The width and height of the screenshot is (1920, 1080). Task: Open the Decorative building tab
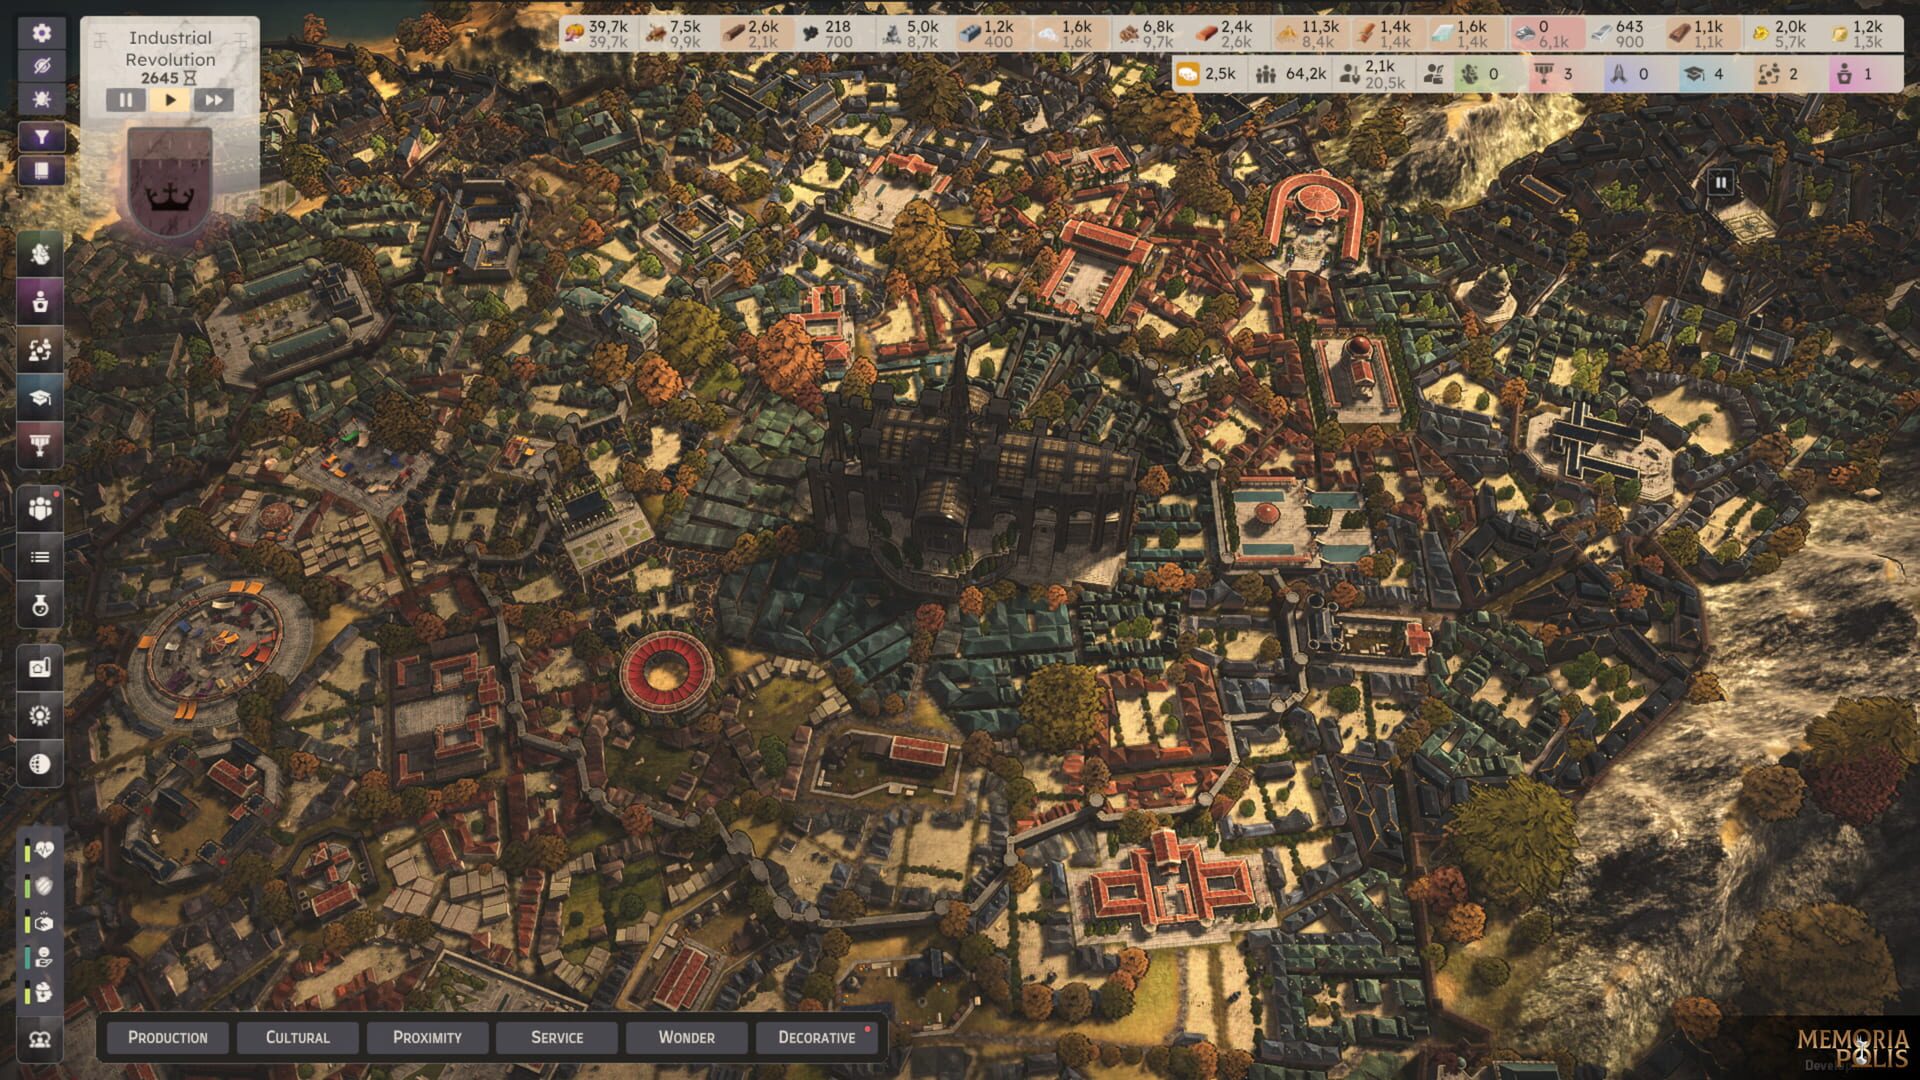click(x=816, y=1037)
